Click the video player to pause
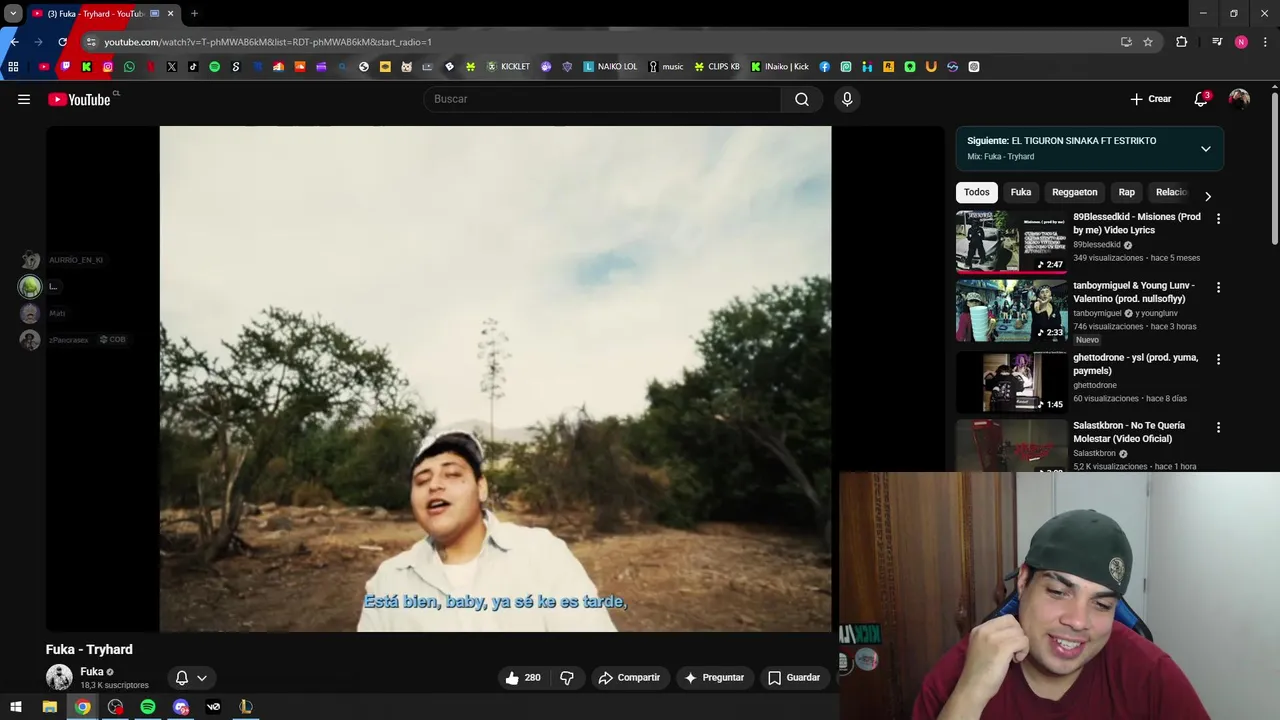The width and height of the screenshot is (1280, 720). [x=495, y=379]
